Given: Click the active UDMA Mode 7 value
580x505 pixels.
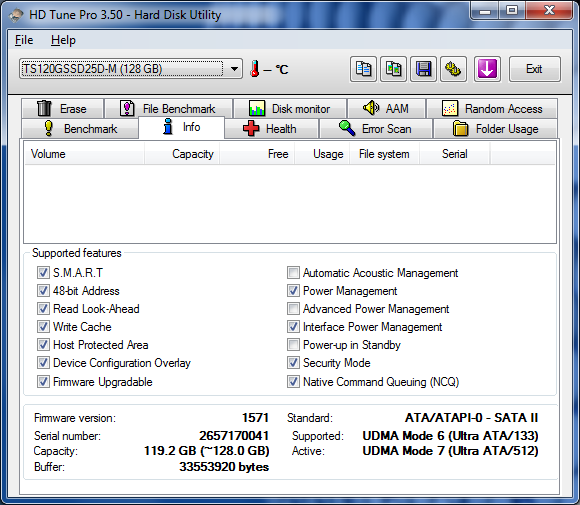Looking at the screenshot, I should point(450,451).
